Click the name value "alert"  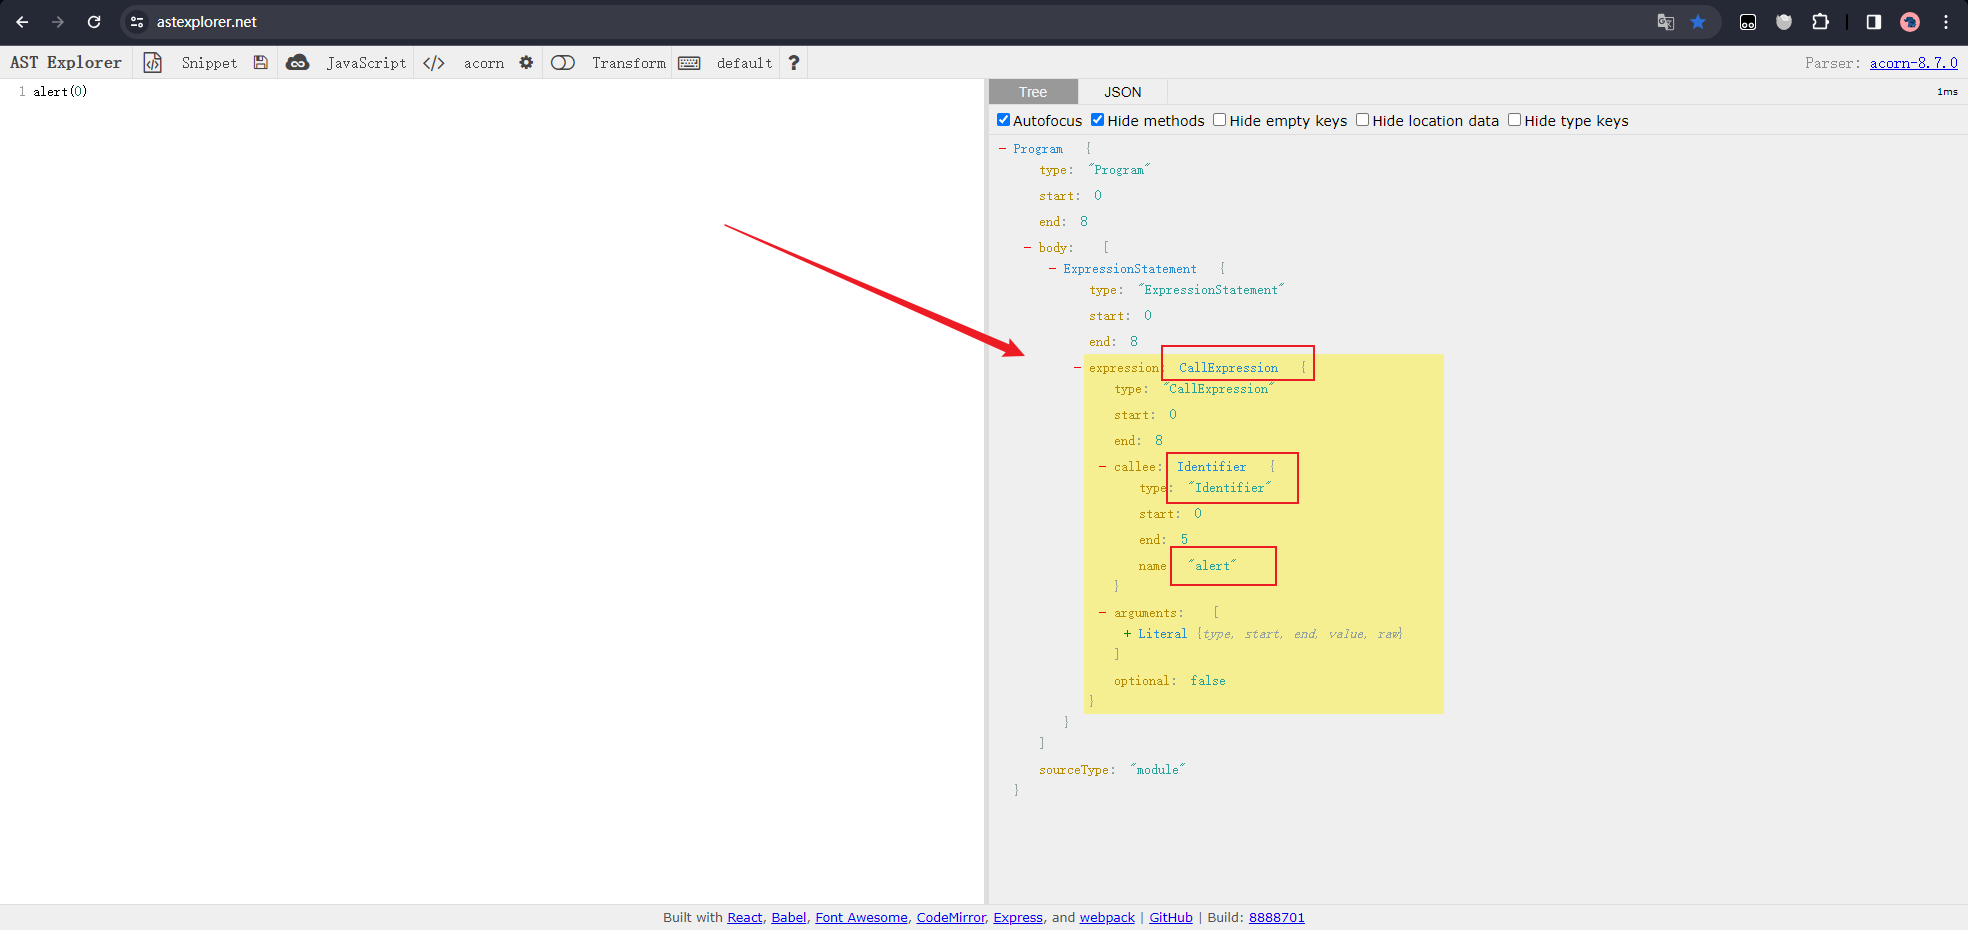pyautogui.click(x=1212, y=566)
